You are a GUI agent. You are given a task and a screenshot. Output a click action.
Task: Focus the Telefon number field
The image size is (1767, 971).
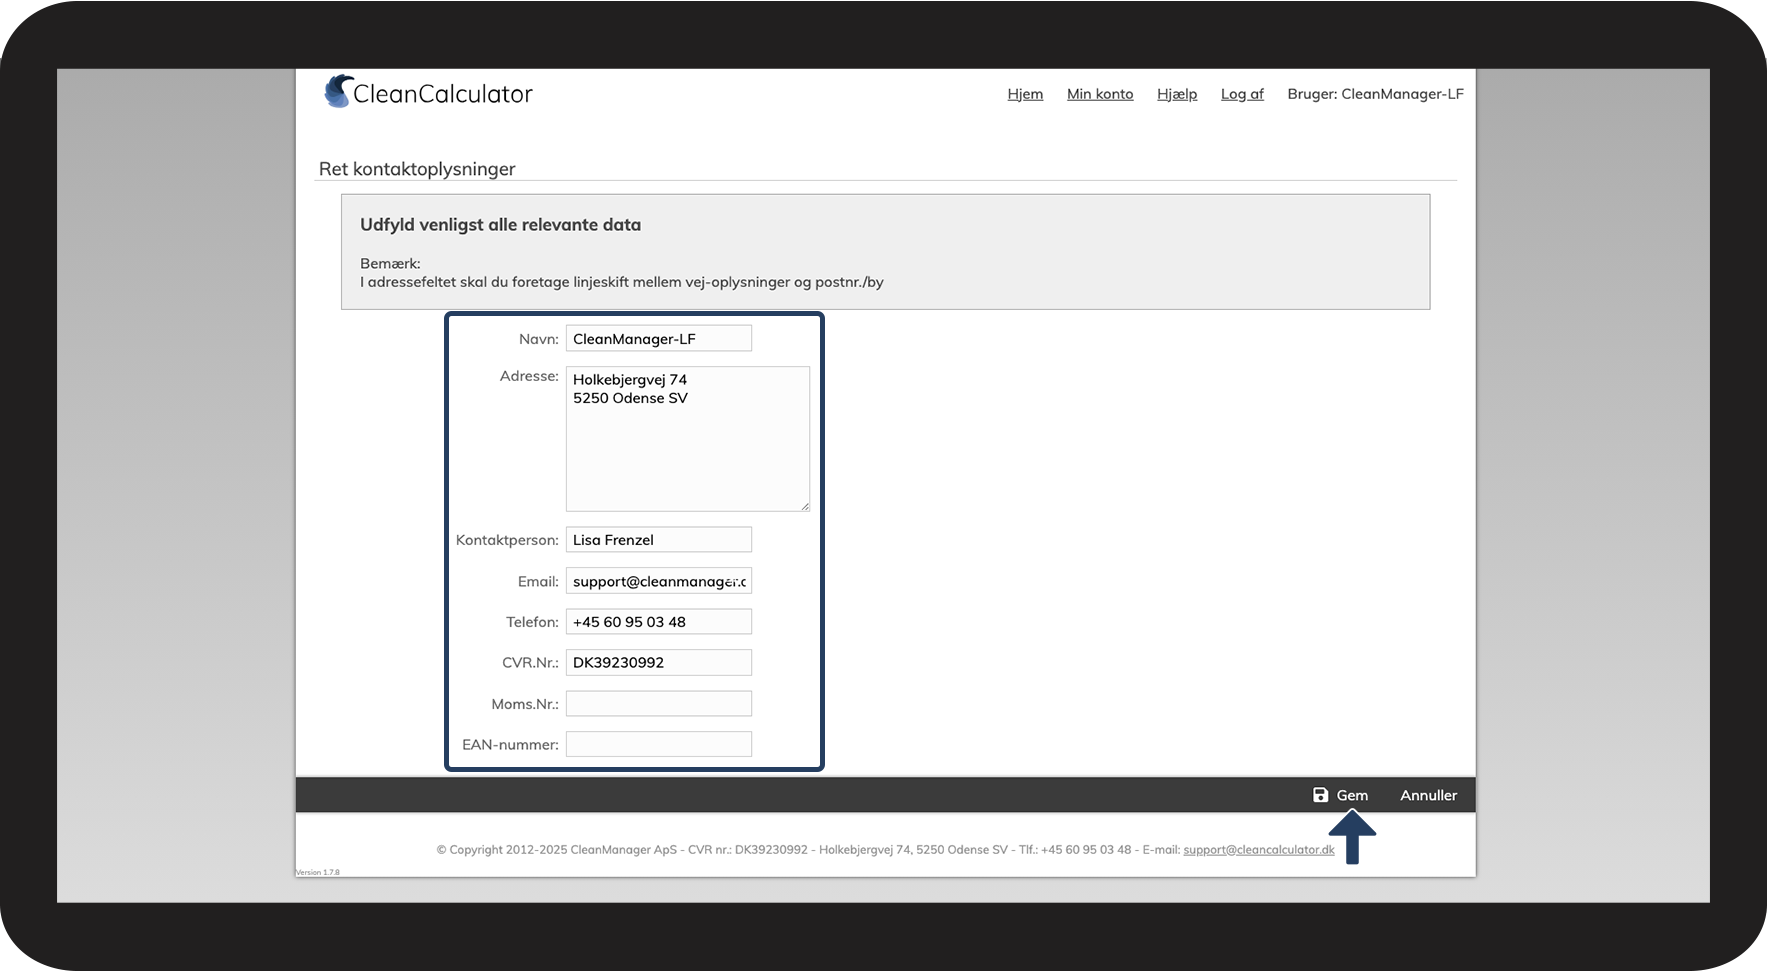click(658, 622)
